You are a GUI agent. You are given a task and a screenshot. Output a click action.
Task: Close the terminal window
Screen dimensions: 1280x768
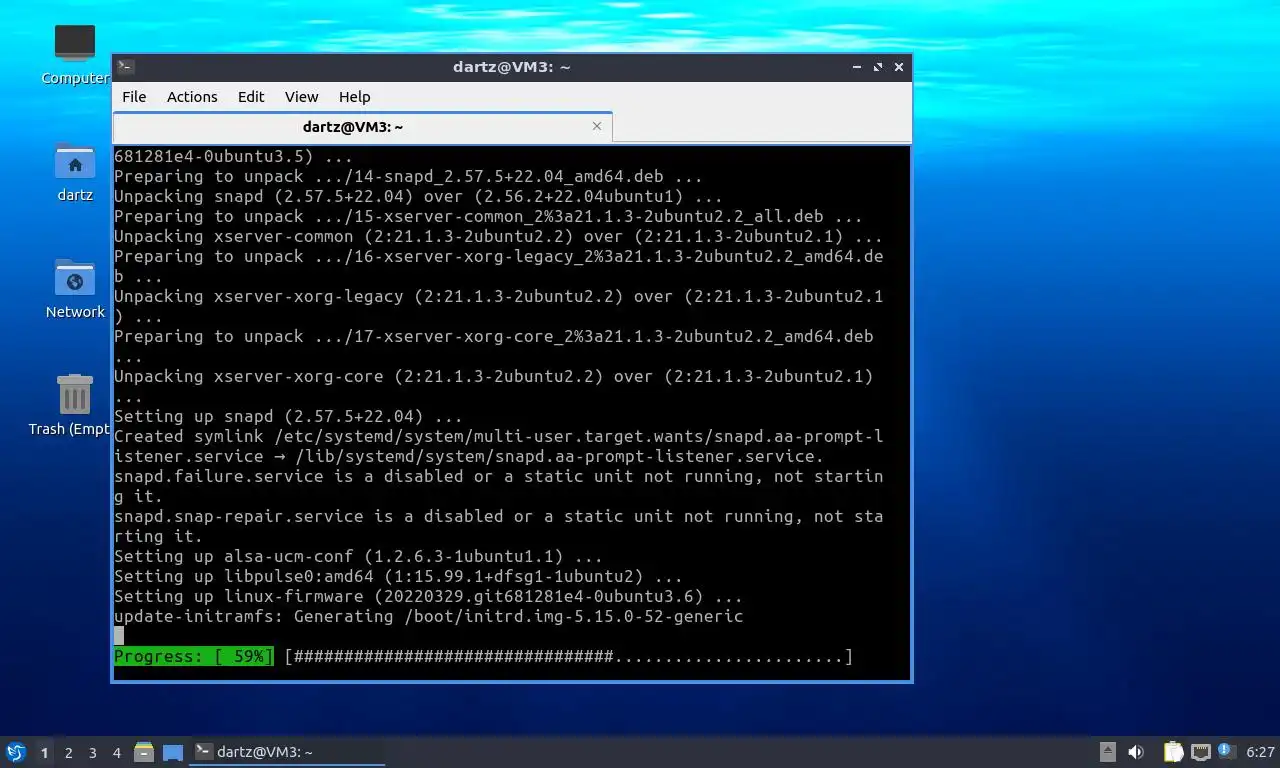(899, 67)
